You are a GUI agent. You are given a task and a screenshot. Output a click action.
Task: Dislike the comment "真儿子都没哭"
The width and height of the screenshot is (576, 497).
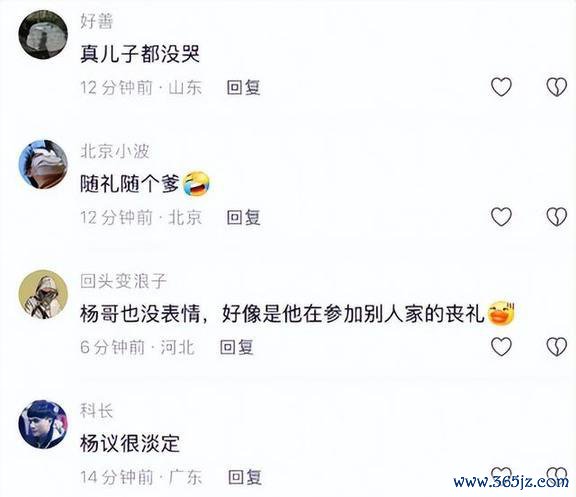coord(557,87)
